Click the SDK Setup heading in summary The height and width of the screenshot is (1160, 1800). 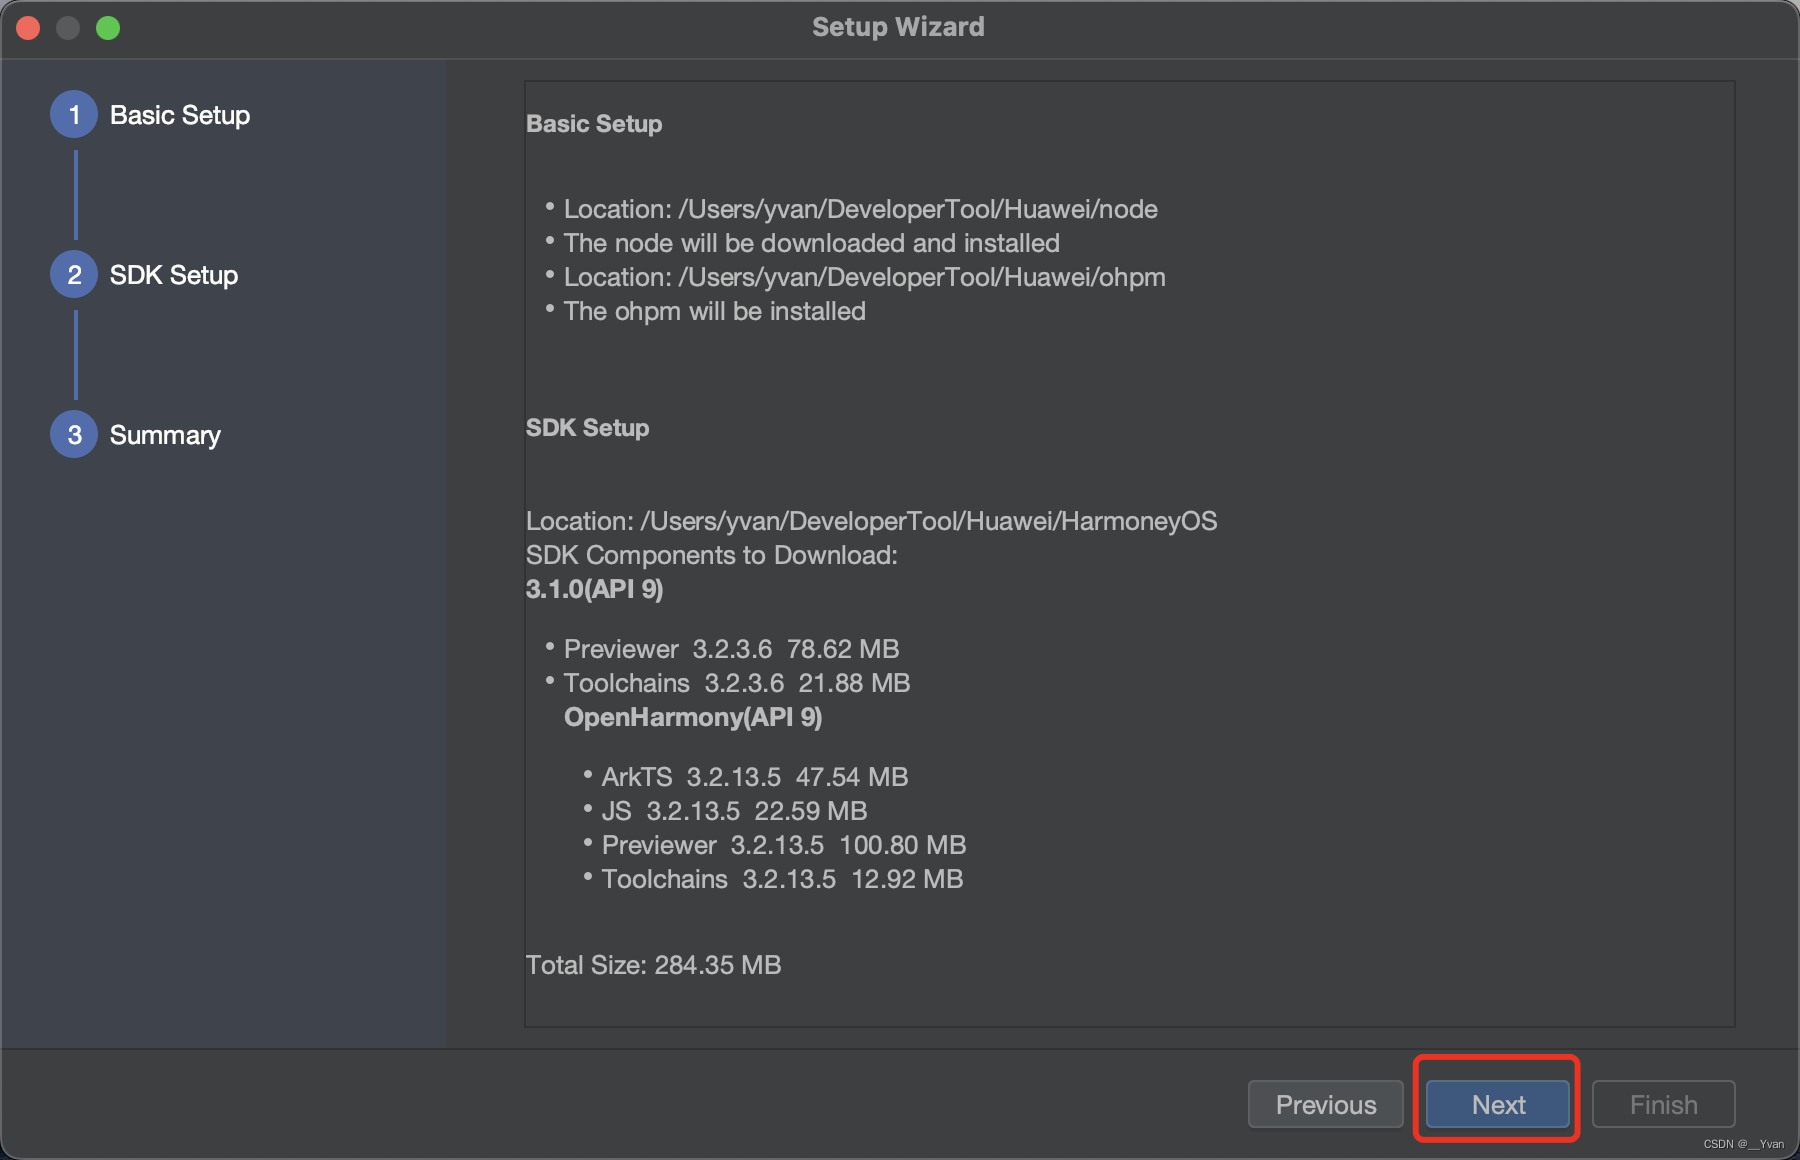pyautogui.click(x=587, y=428)
